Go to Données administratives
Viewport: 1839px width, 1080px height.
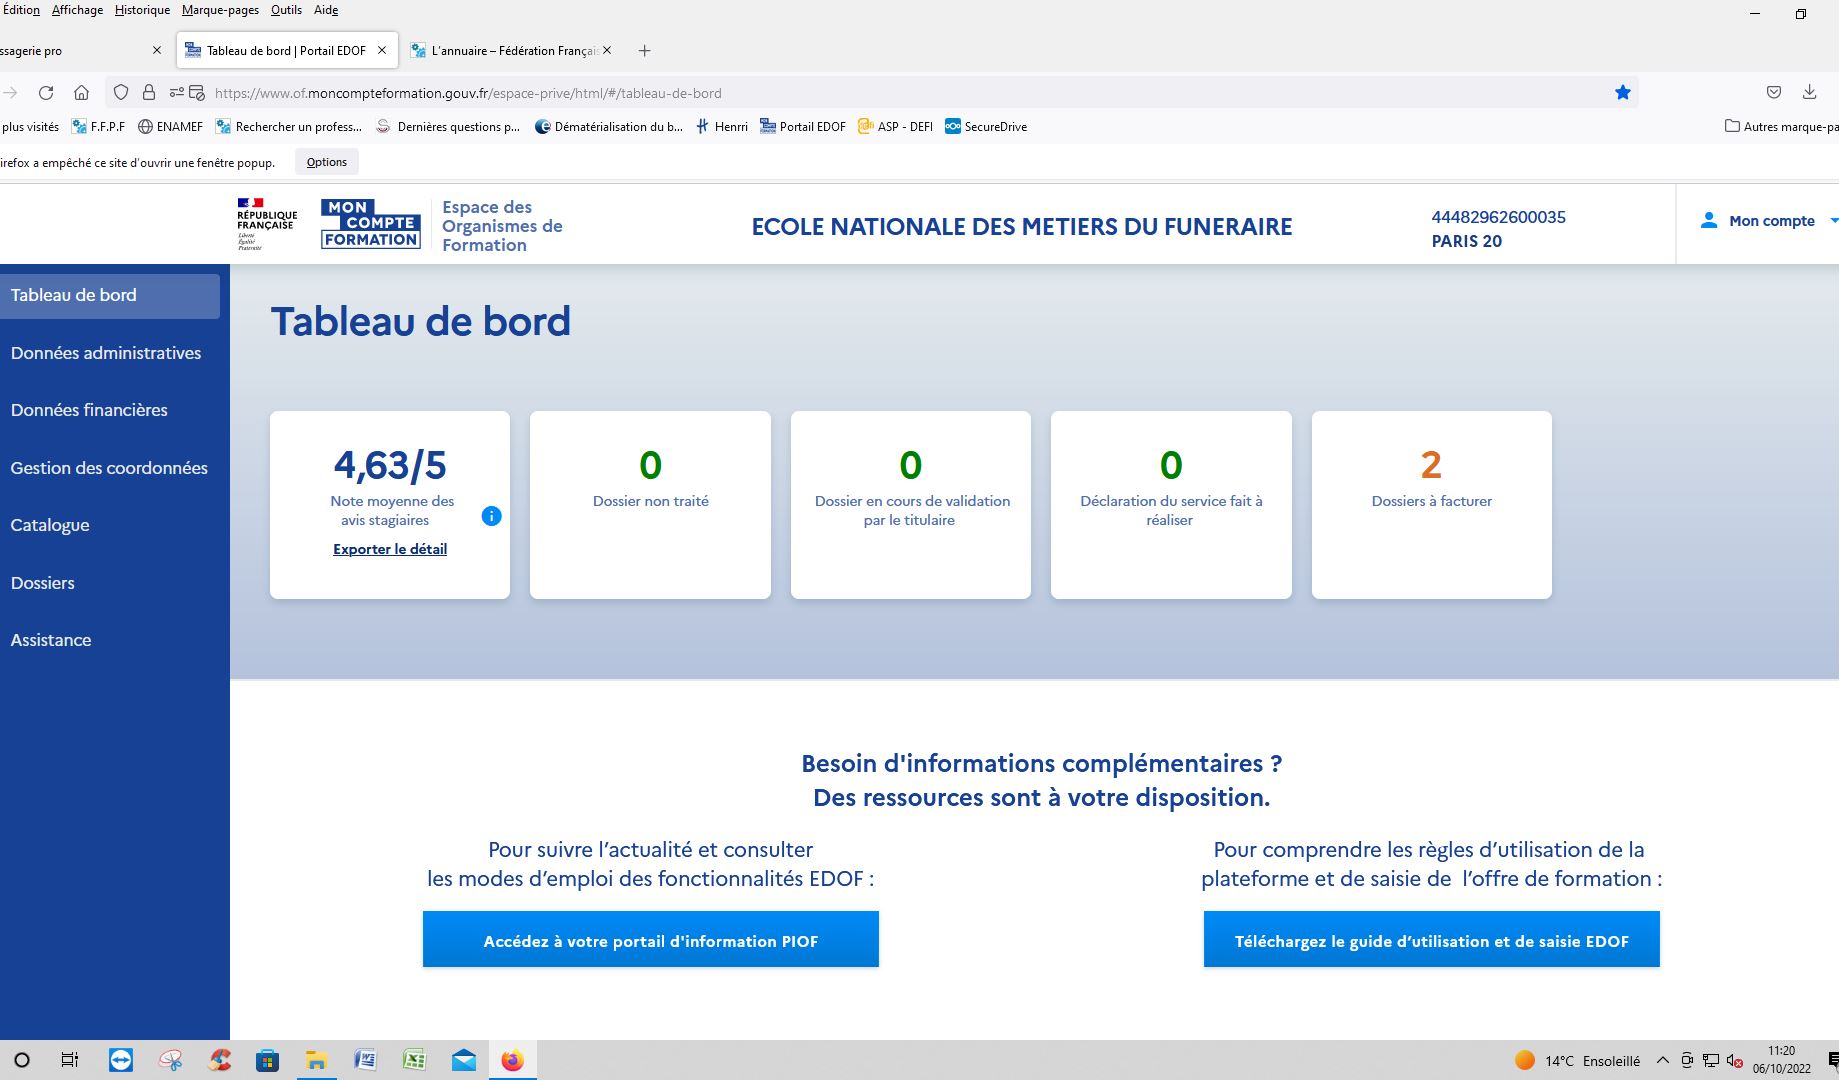106,353
